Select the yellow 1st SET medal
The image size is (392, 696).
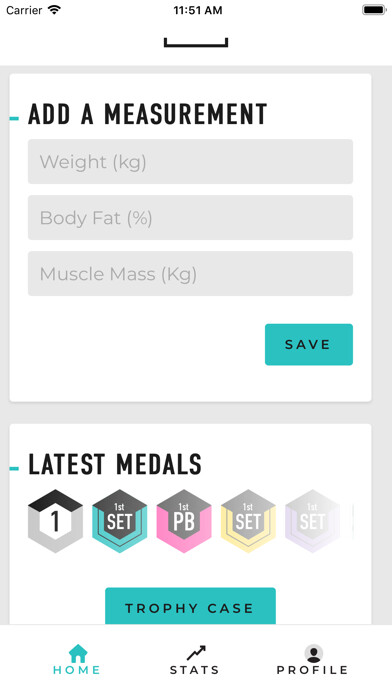pos(248,521)
